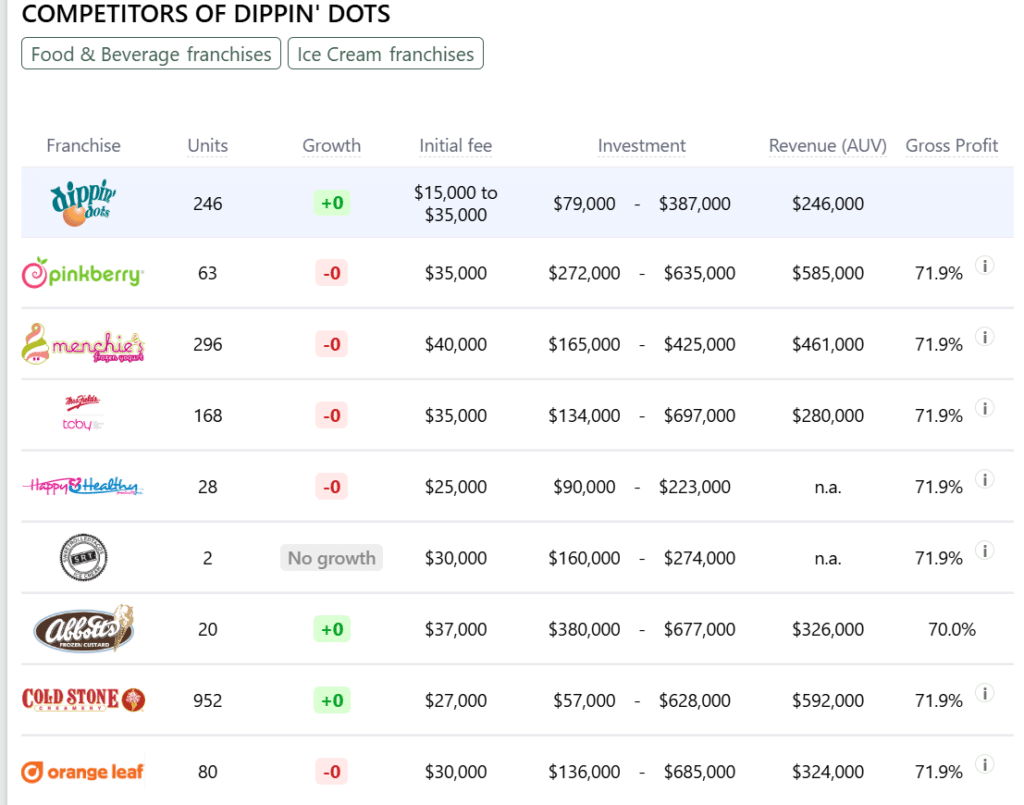Show gross profit info for Cold Stone row
This screenshot has height=805, width=1024.
click(985, 693)
